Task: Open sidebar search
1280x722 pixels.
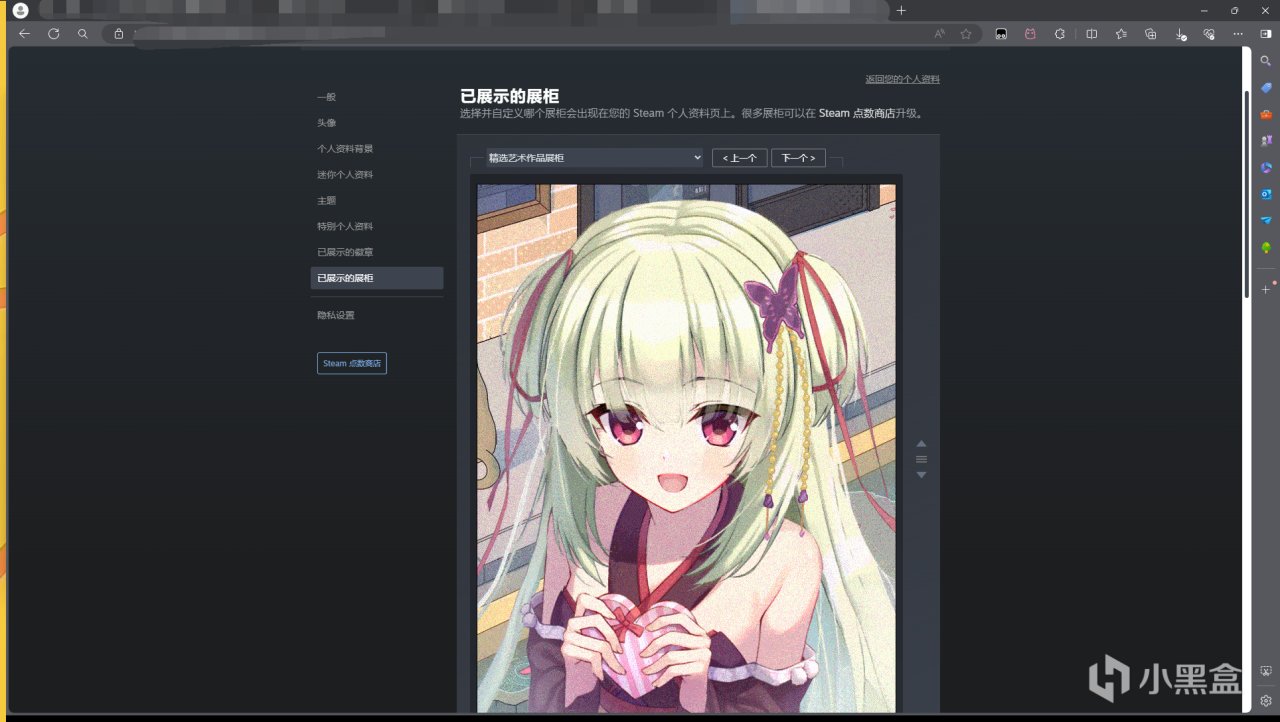Action: click(1266, 61)
